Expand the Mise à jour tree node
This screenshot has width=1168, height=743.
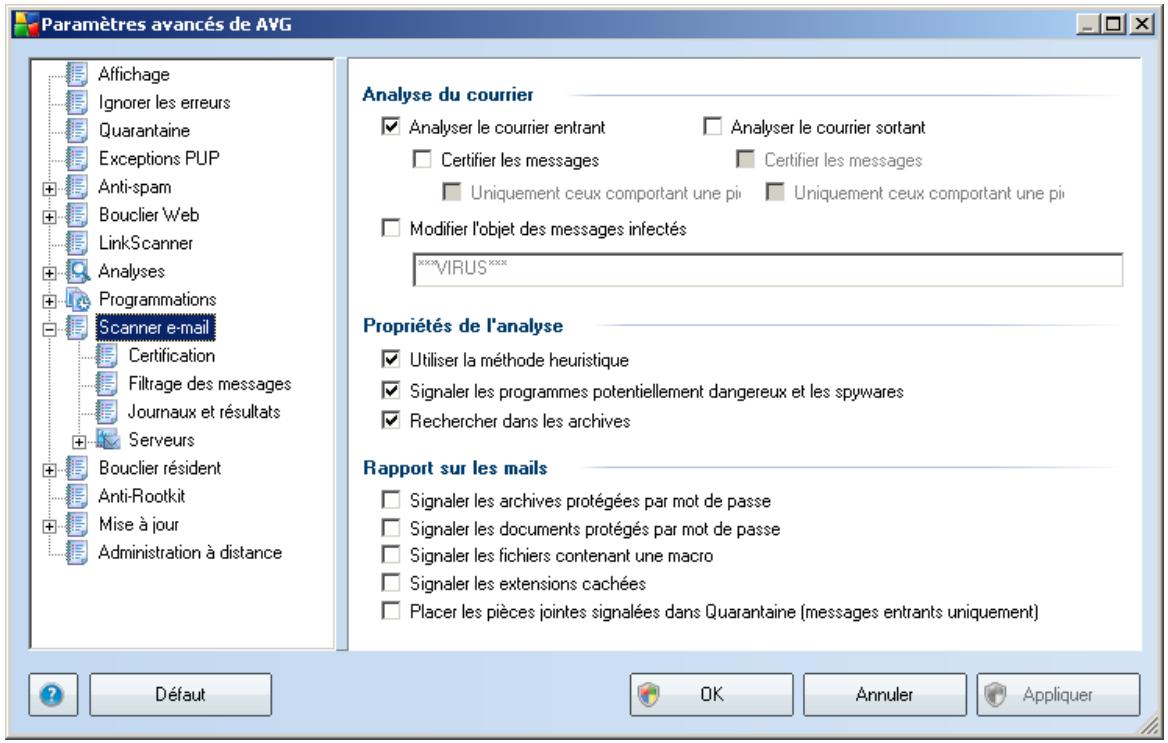[49, 527]
